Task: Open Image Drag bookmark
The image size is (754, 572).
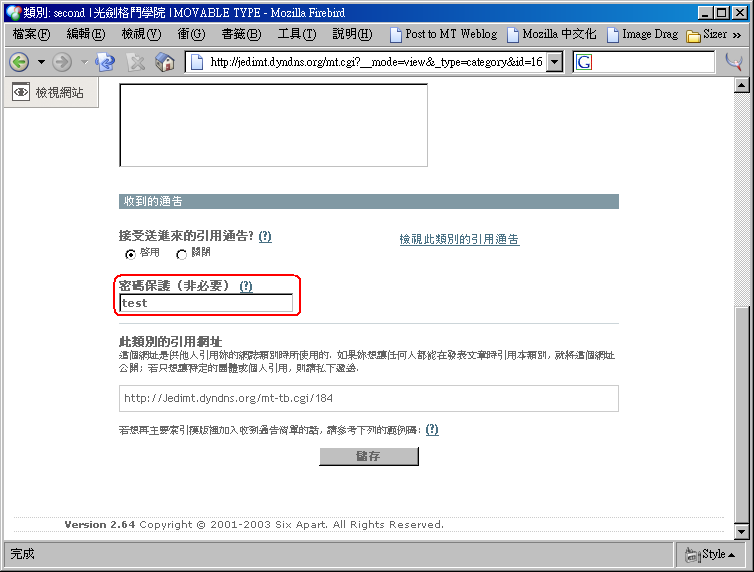Action: (x=642, y=34)
